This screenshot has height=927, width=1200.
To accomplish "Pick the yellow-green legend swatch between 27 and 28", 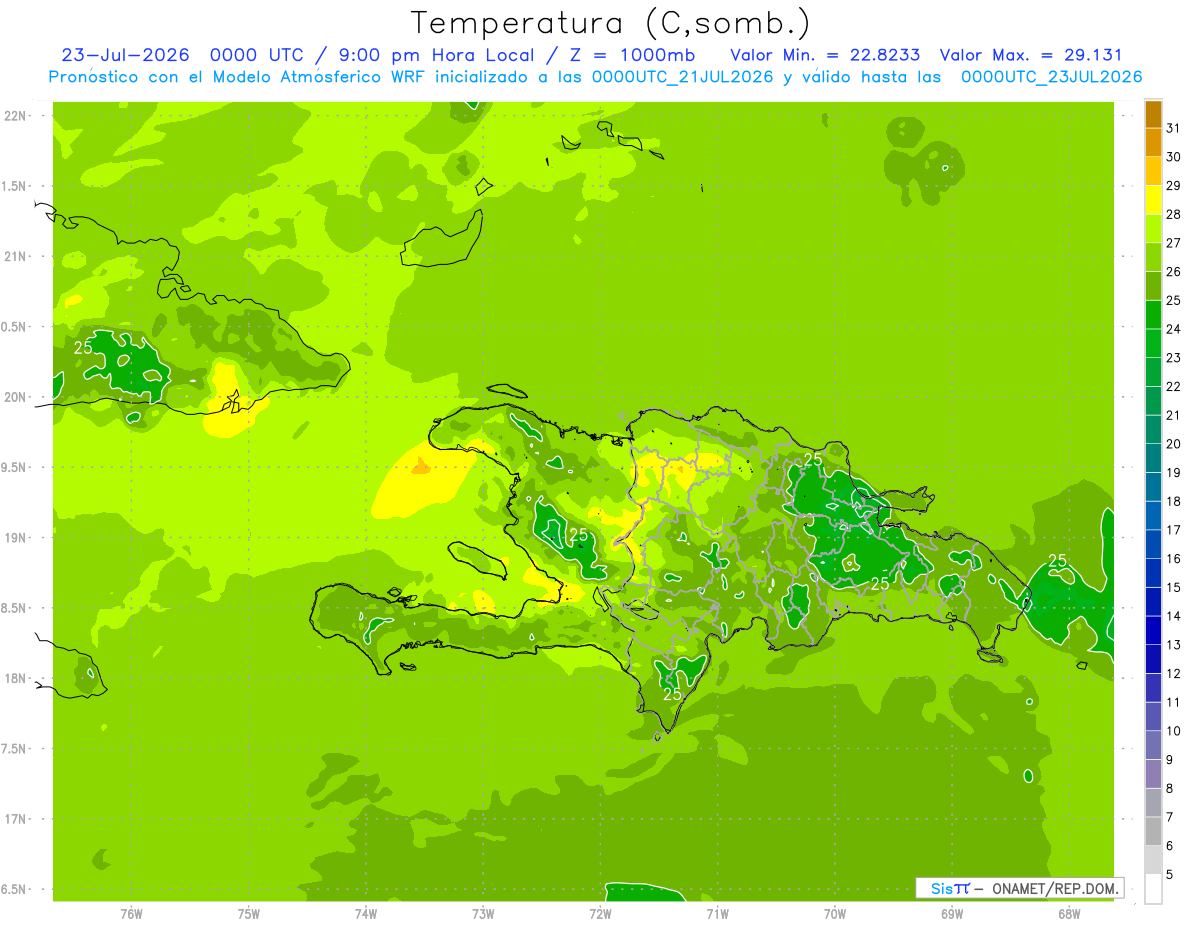I will (x=1153, y=228).
